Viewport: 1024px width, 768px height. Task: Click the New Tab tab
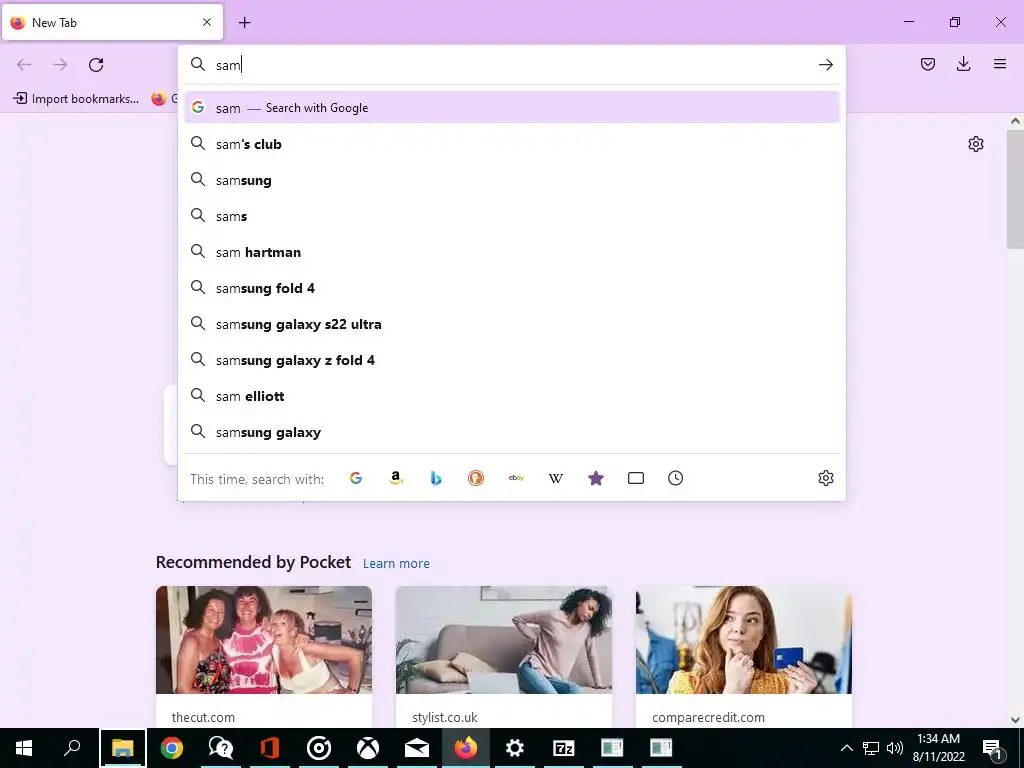(x=112, y=22)
